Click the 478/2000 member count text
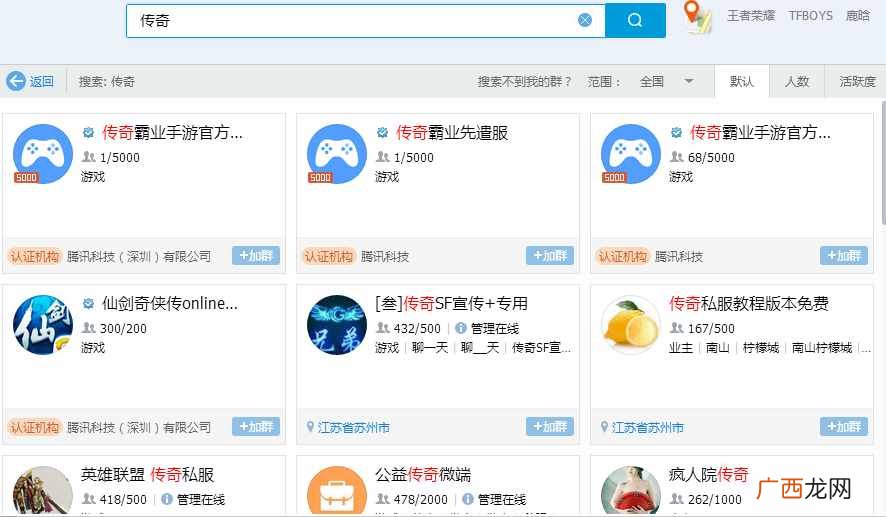The width and height of the screenshot is (886, 517). click(420, 499)
